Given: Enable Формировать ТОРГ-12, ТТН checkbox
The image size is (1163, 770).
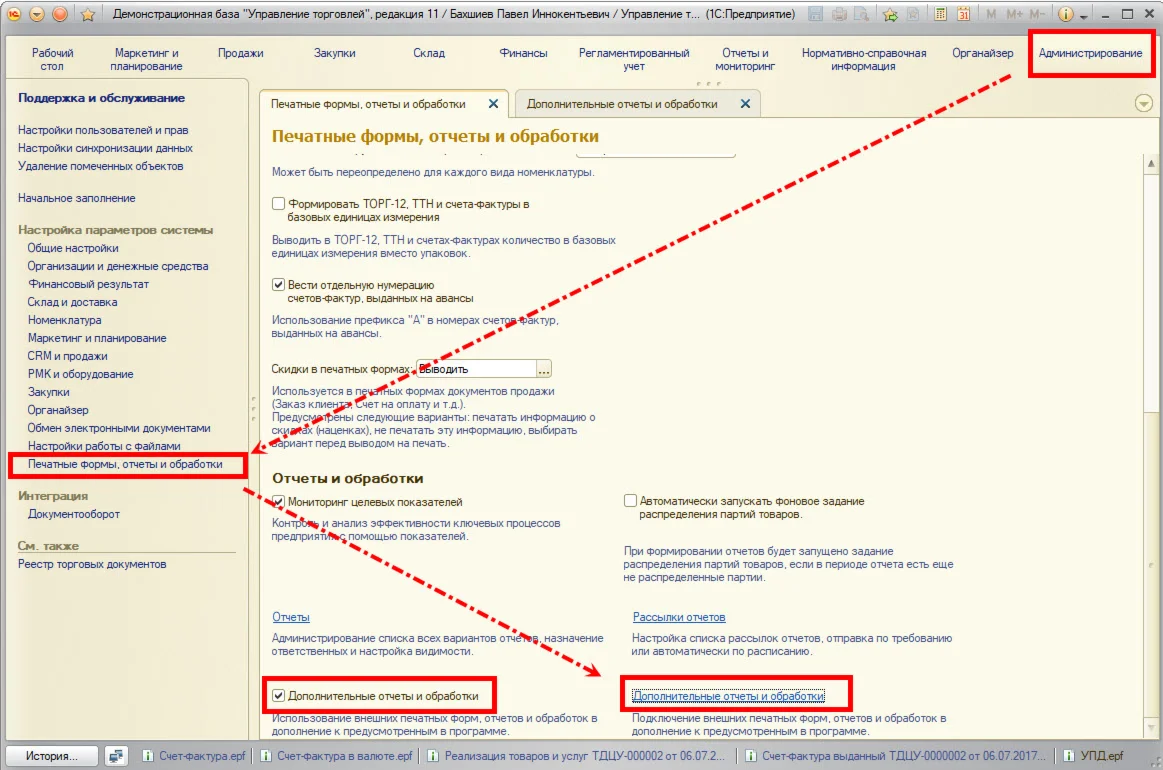Looking at the screenshot, I should point(279,204).
